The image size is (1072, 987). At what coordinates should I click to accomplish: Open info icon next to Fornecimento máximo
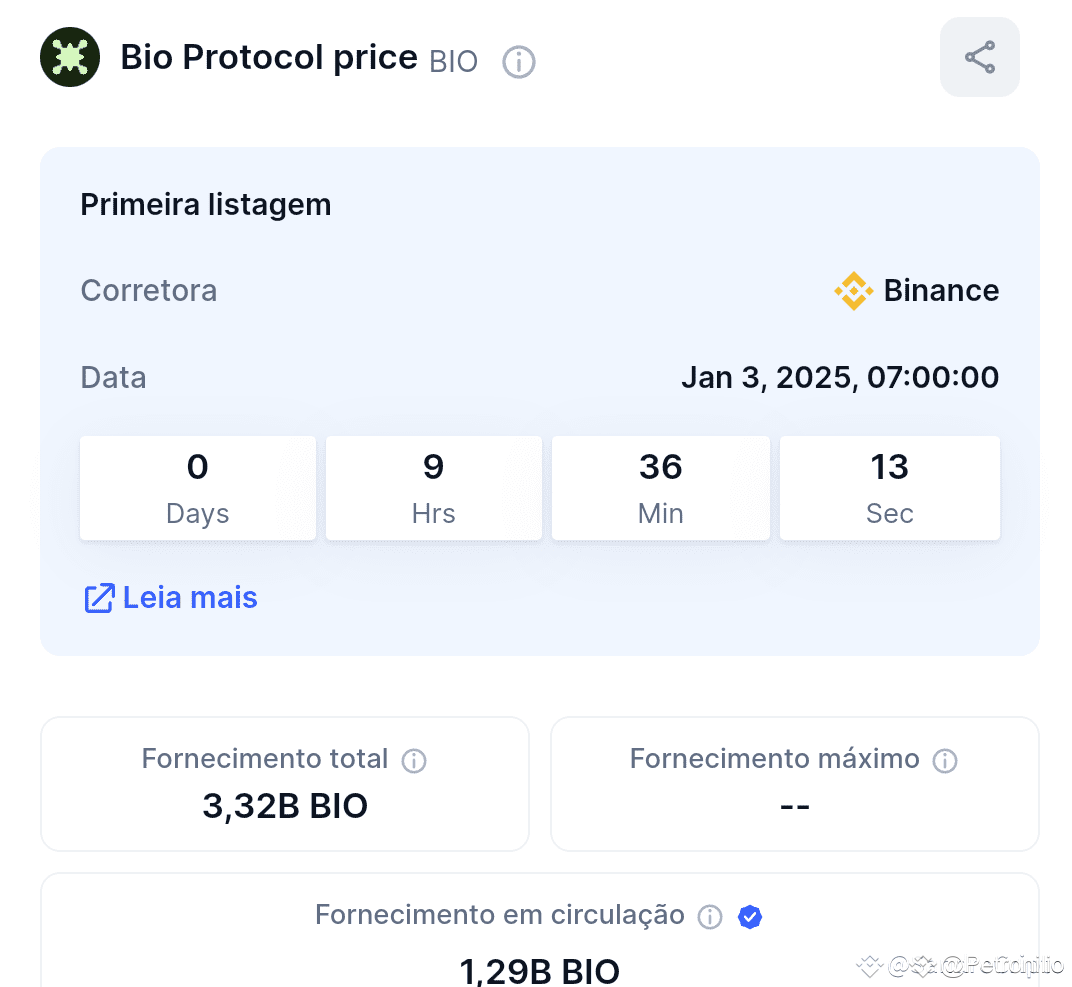[x=945, y=760]
